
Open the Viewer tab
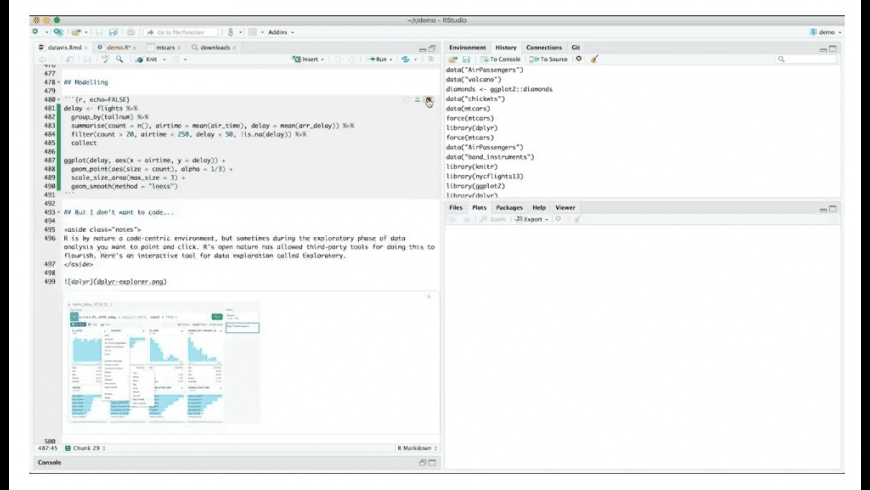coord(565,208)
